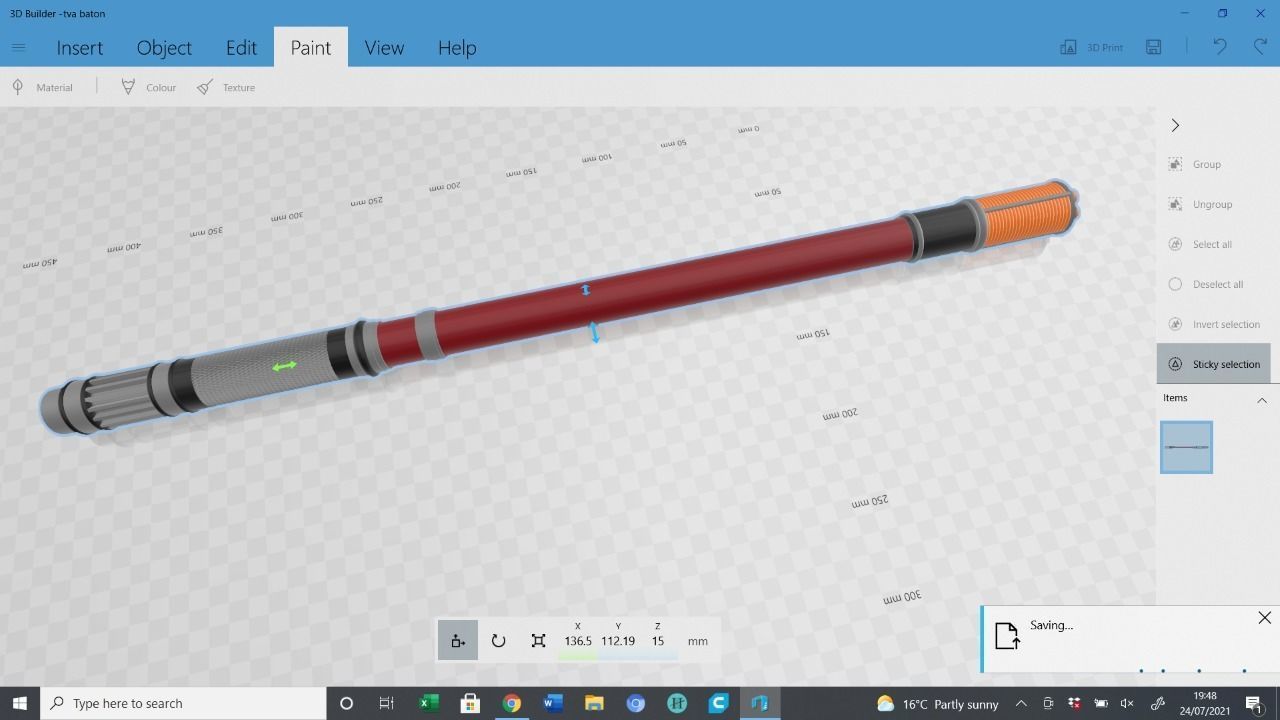Open Google Chrome from taskbar

click(x=511, y=703)
